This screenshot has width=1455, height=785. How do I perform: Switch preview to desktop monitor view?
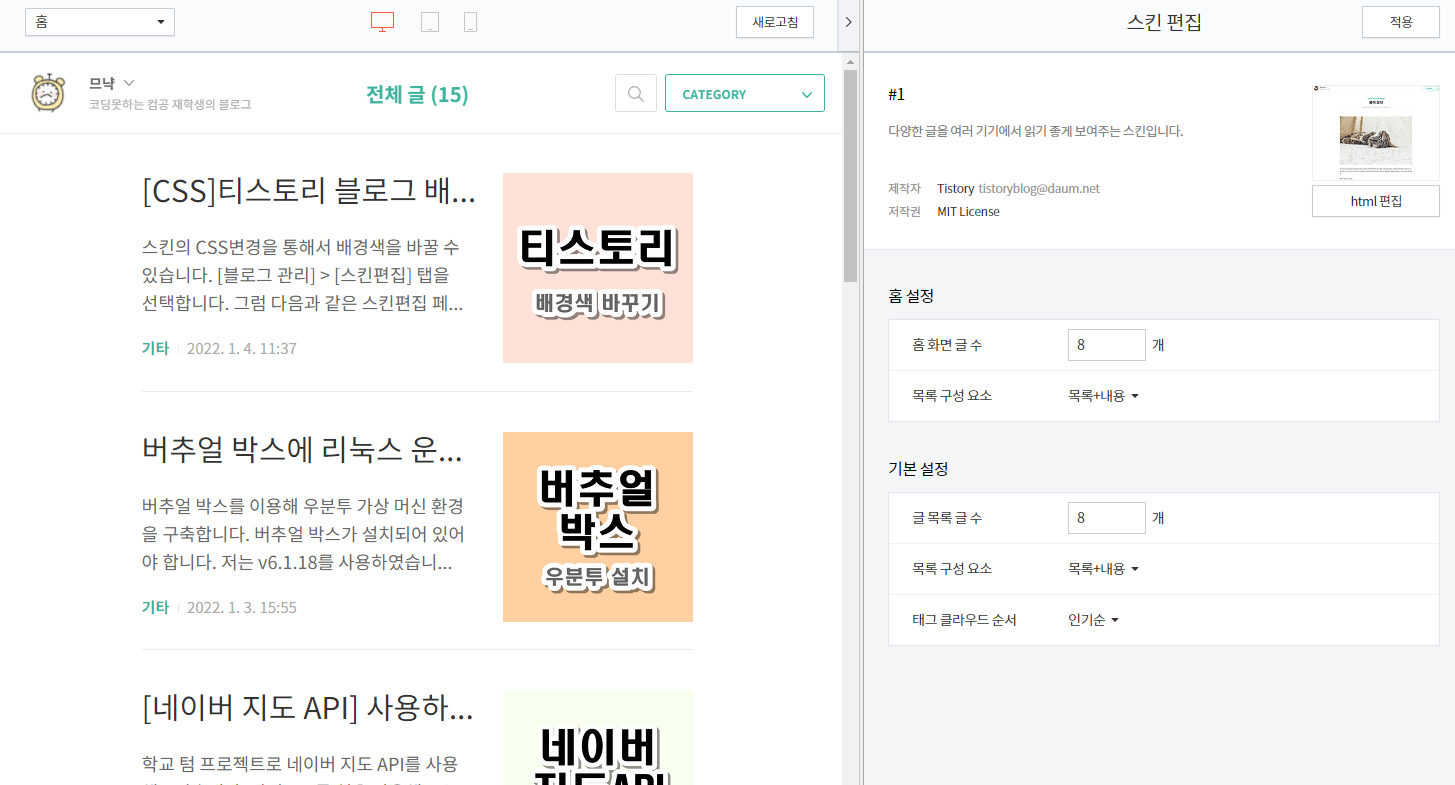[382, 22]
